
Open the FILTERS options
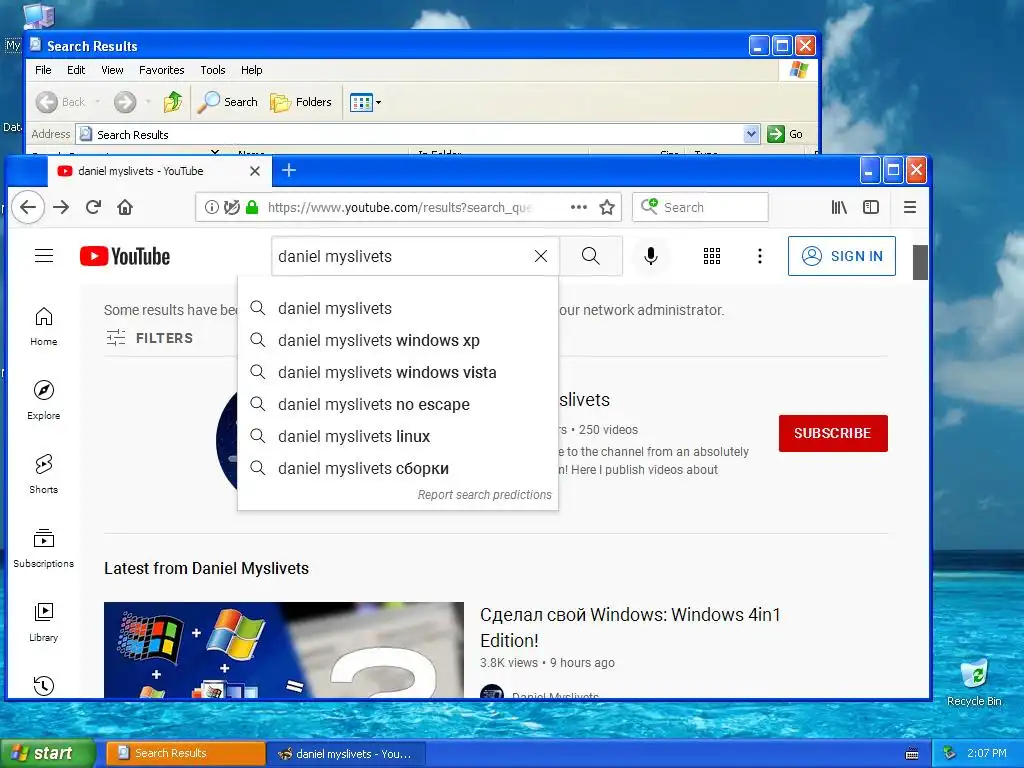(150, 338)
